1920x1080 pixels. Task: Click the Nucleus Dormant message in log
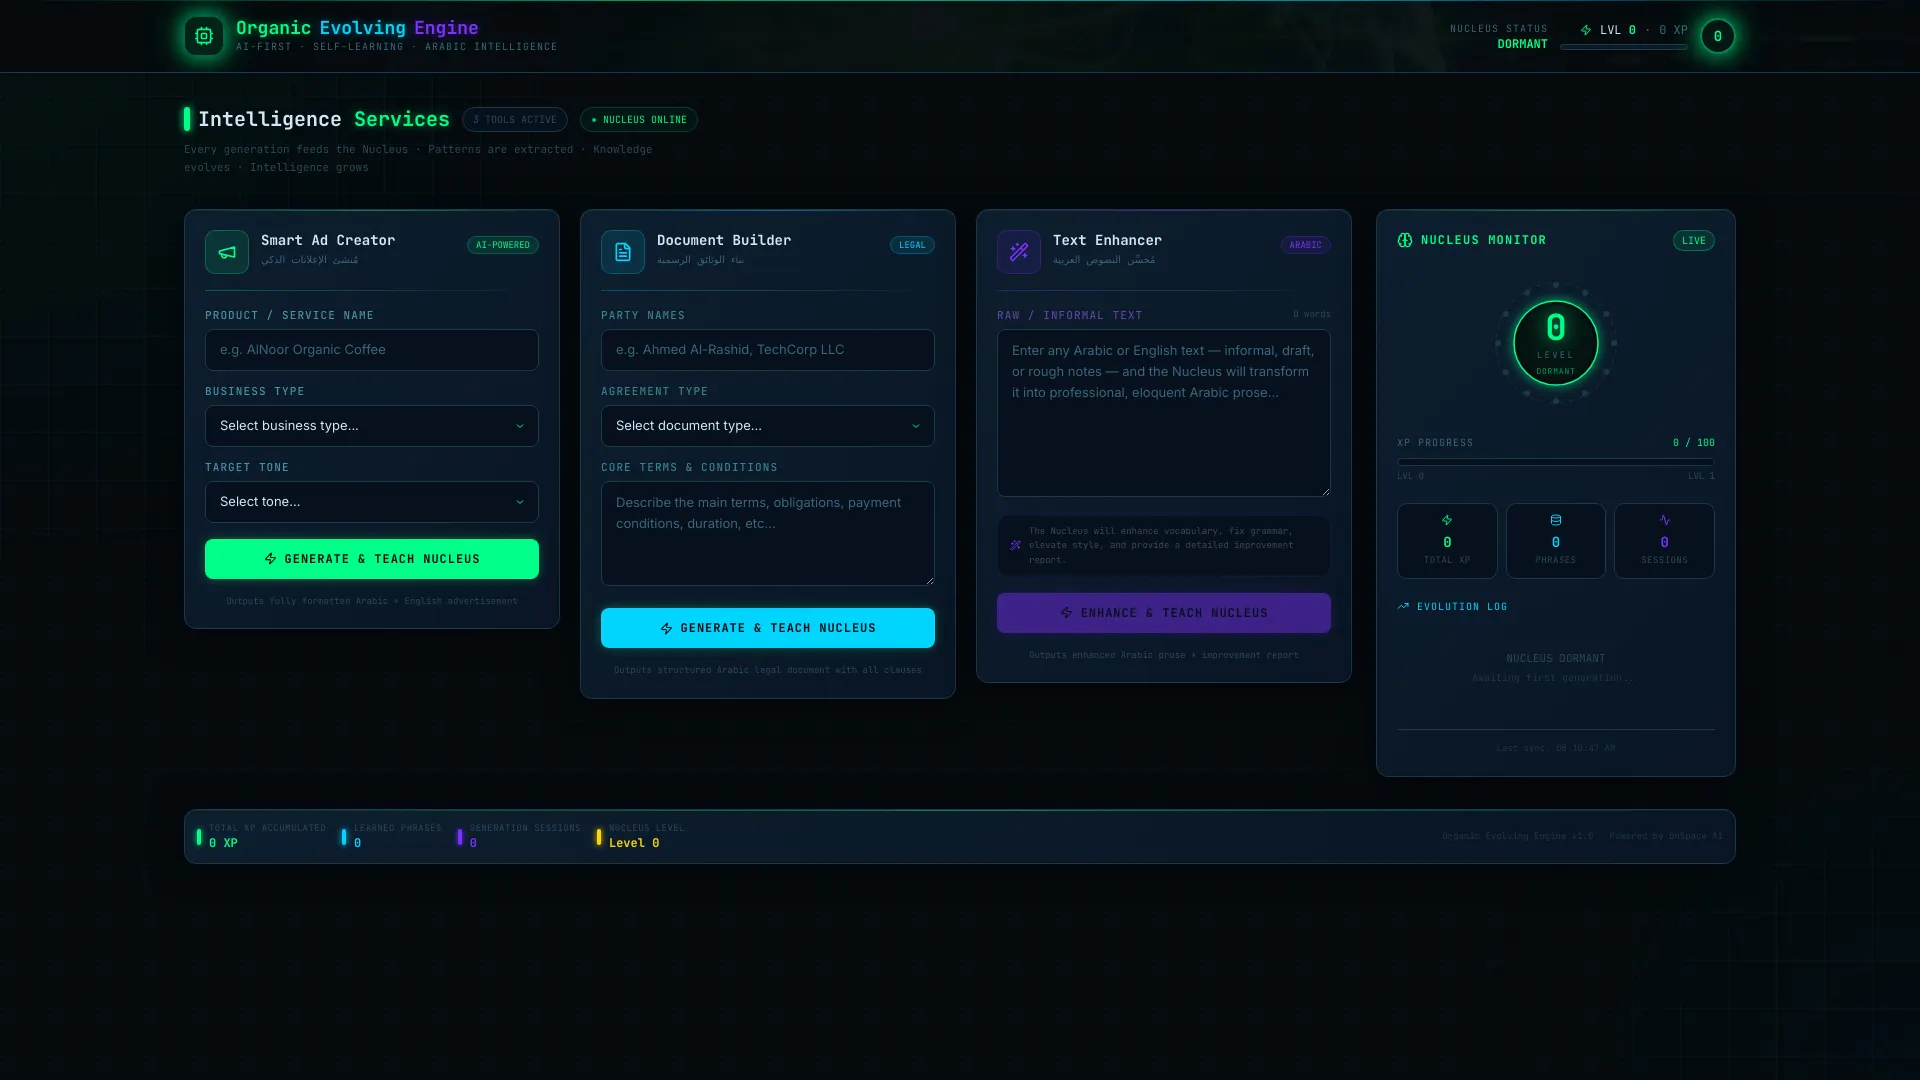(x=1556, y=658)
